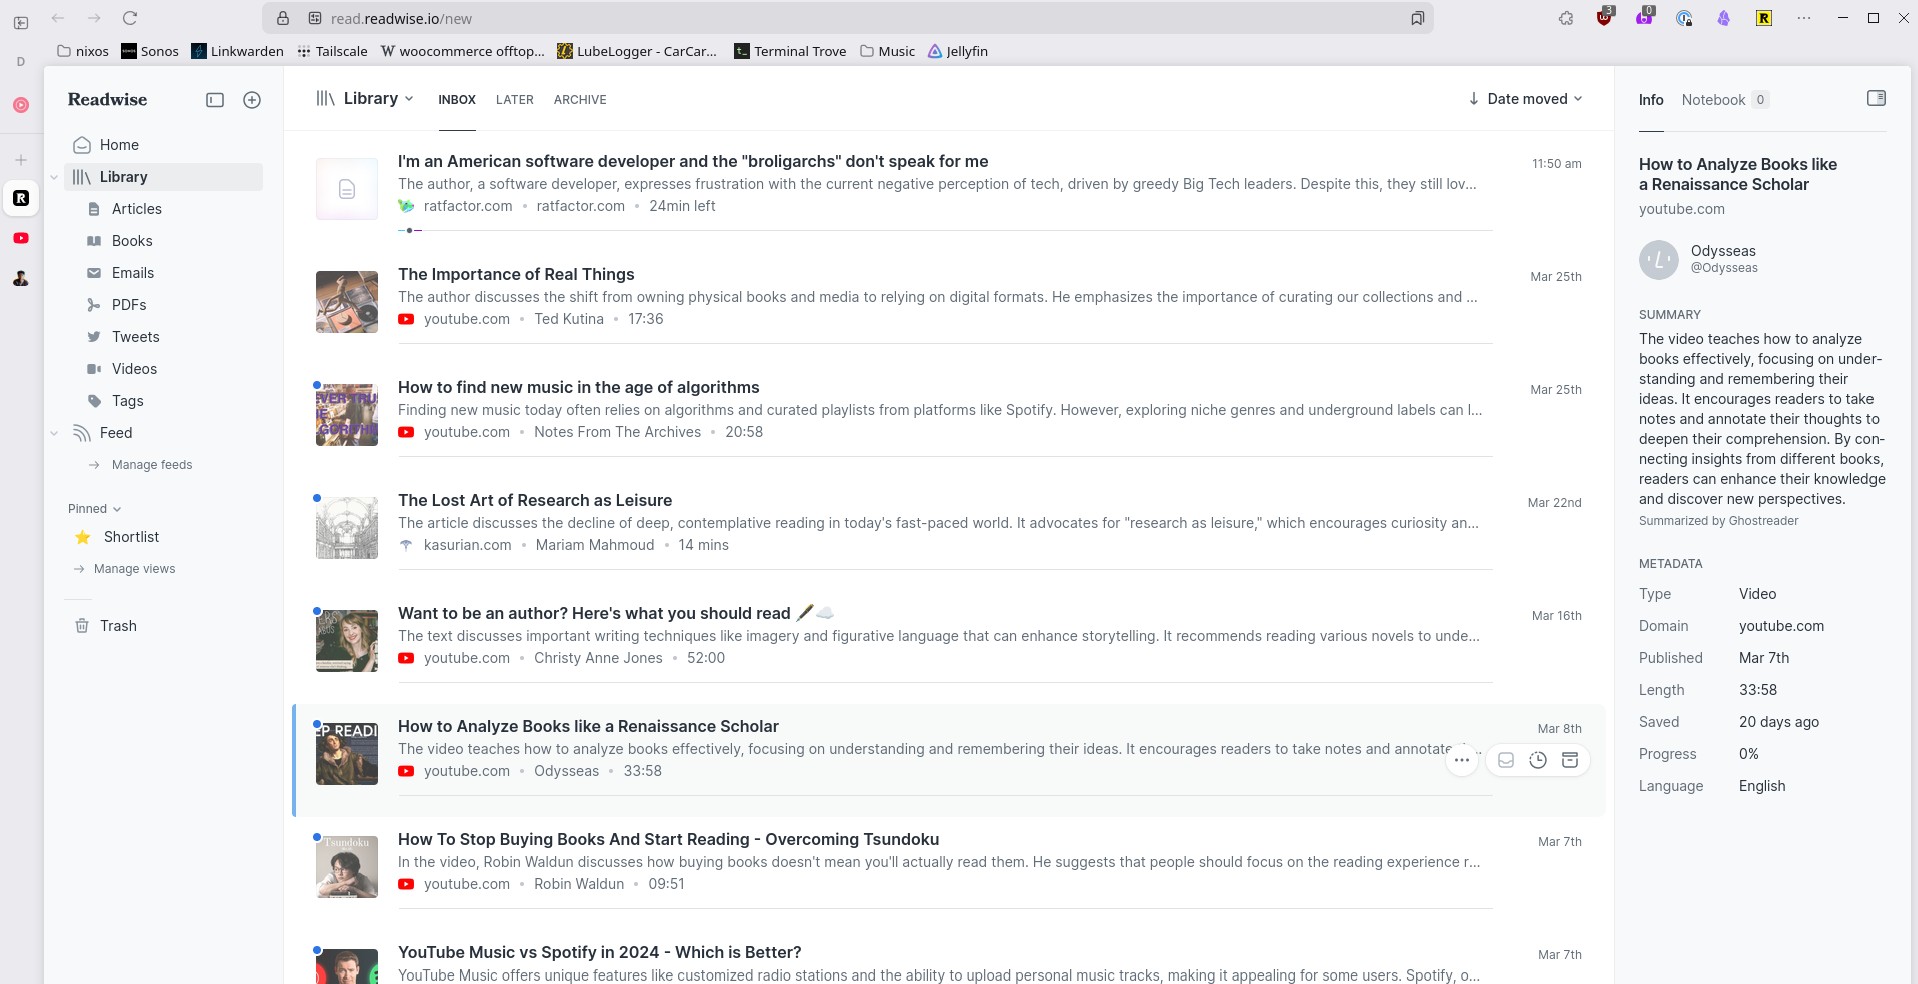Move hovered document to Later via clock icon
1918x984 pixels.
click(x=1538, y=760)
